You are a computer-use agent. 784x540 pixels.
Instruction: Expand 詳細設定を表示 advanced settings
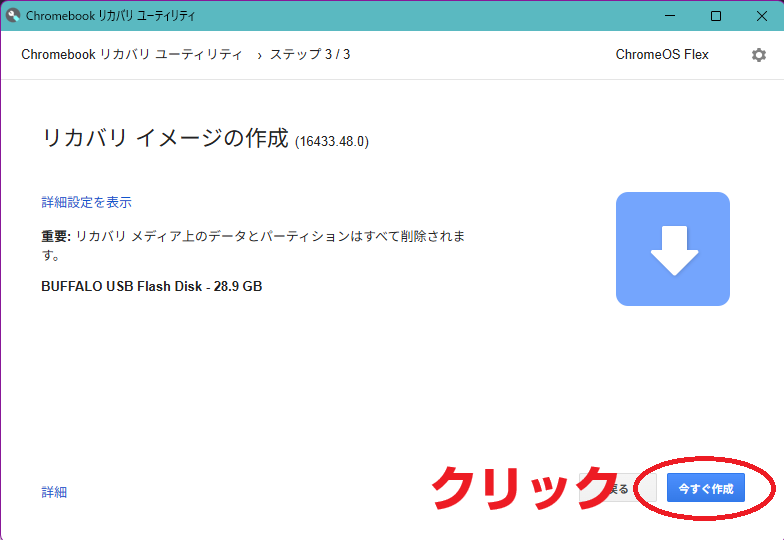tap(86, 202)
